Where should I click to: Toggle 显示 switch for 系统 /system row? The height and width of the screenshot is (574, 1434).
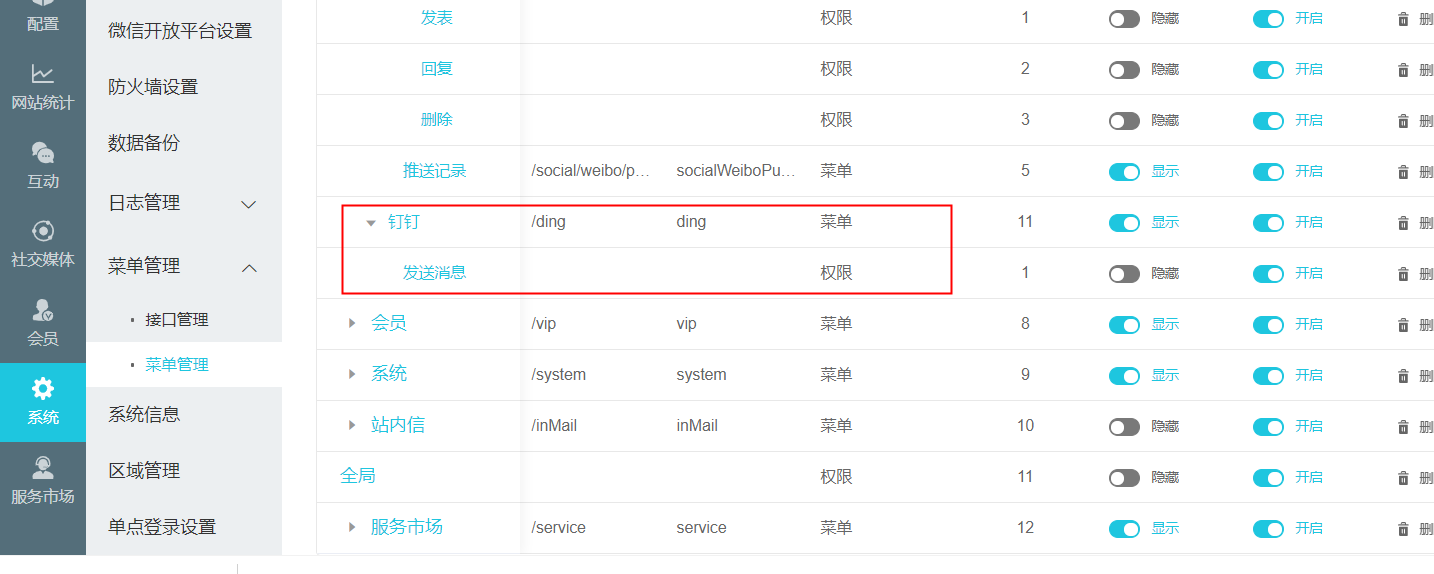[x=1124, y=375]
